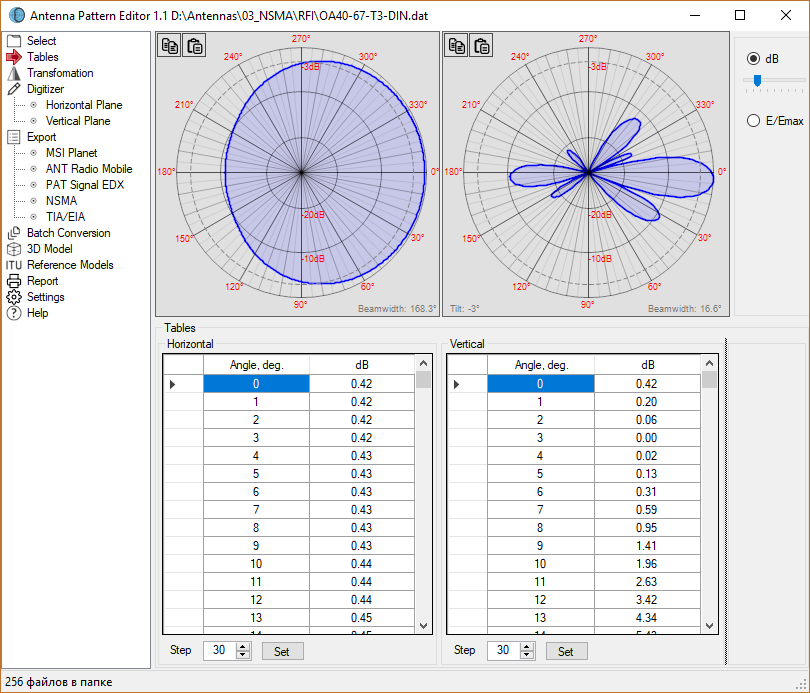Open the Tables section
This screenshot has height=693, width=810.
point(42,56)
